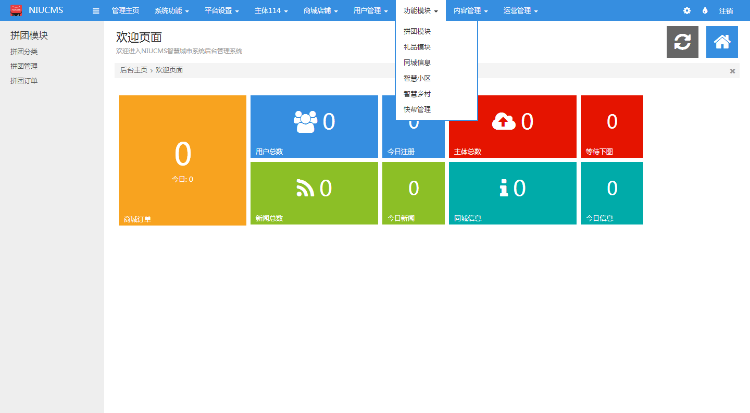750x413 pixels.
Task: Open the teal 今日信息 tile
Action: coord(612,193)
